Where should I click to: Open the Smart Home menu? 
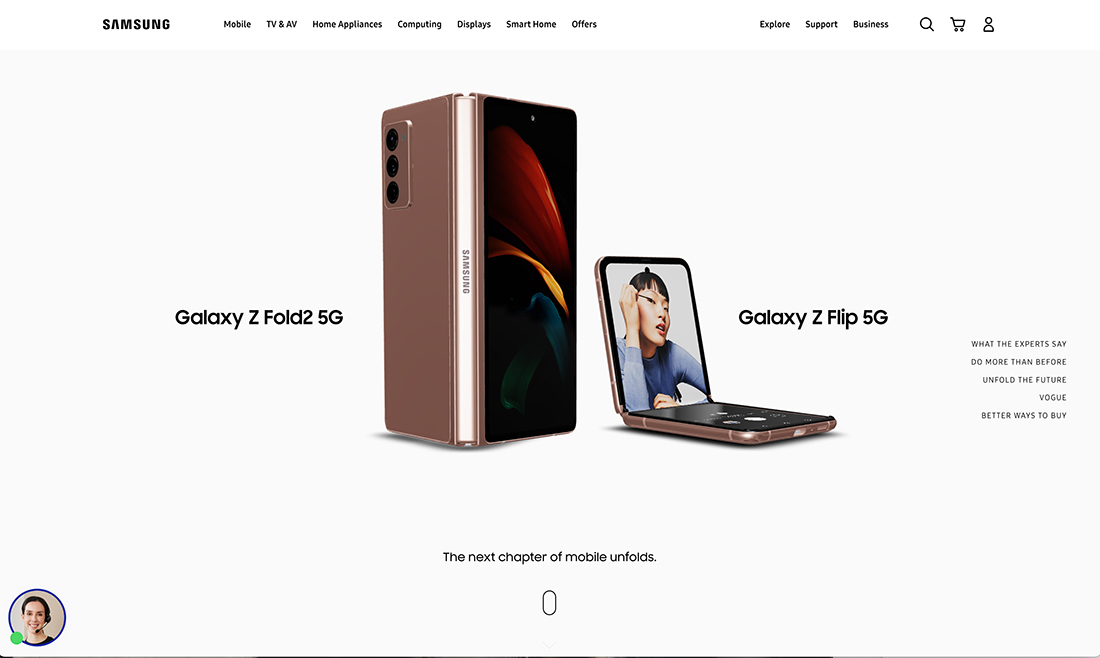point(531,25)
